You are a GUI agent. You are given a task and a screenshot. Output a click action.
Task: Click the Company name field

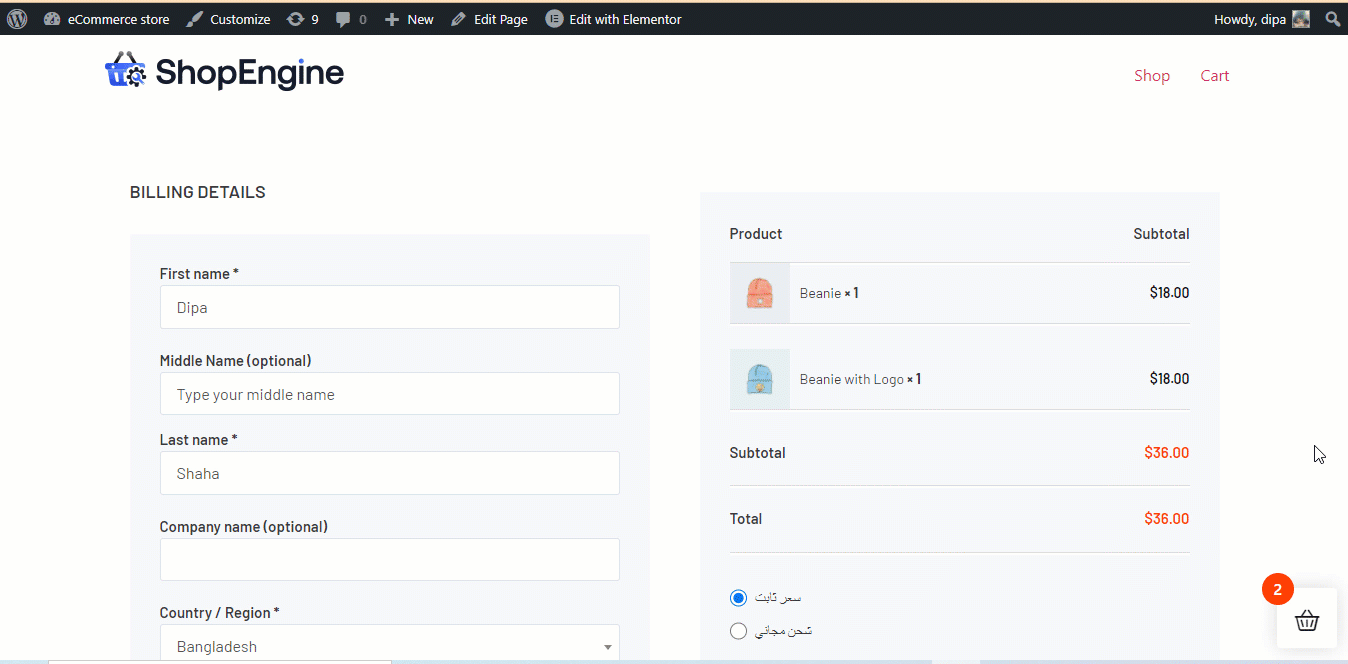390,560
